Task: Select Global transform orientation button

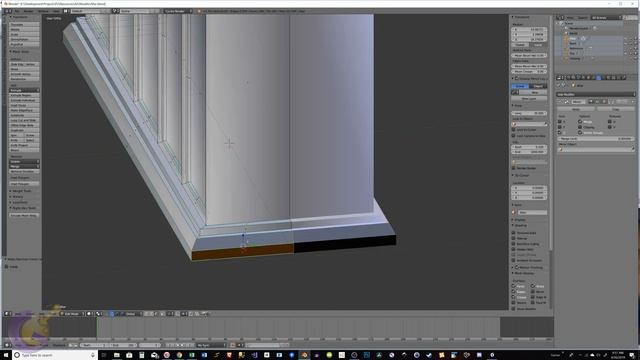Action: 520,45
